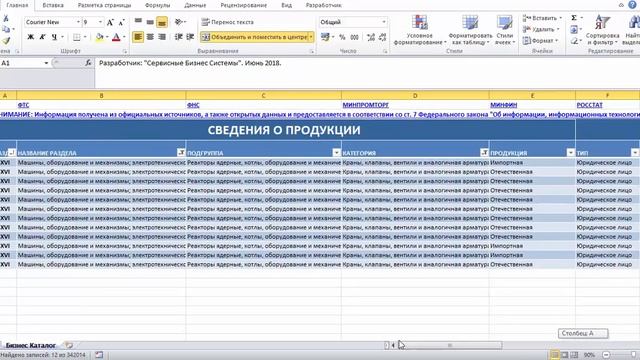640x360 pixels.
Task: Click the Name Box showing A1
Action: 21,63
